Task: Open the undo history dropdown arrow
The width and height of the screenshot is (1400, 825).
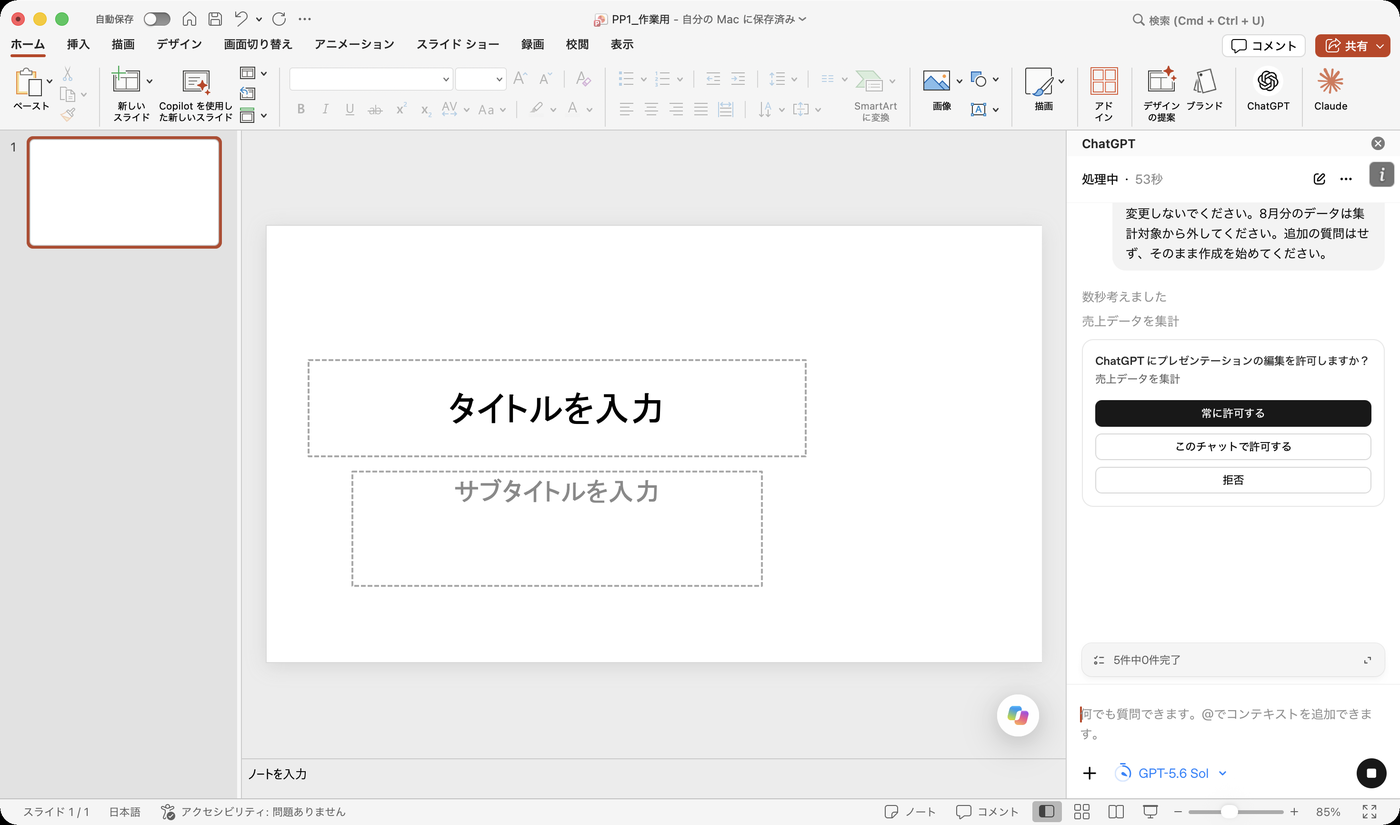Action: (259, 19)
